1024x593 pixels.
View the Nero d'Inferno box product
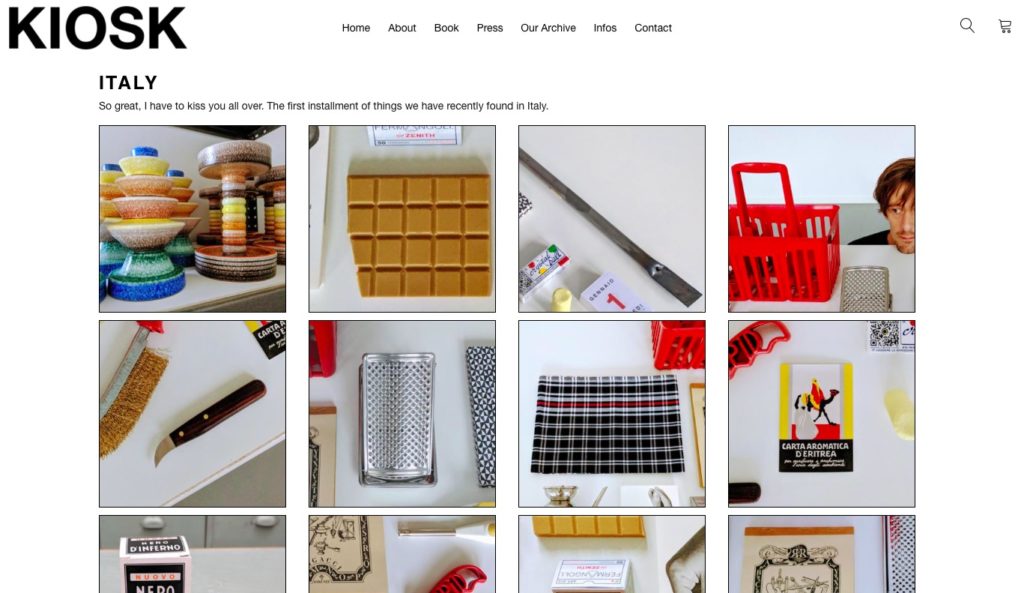coord(193,554)
